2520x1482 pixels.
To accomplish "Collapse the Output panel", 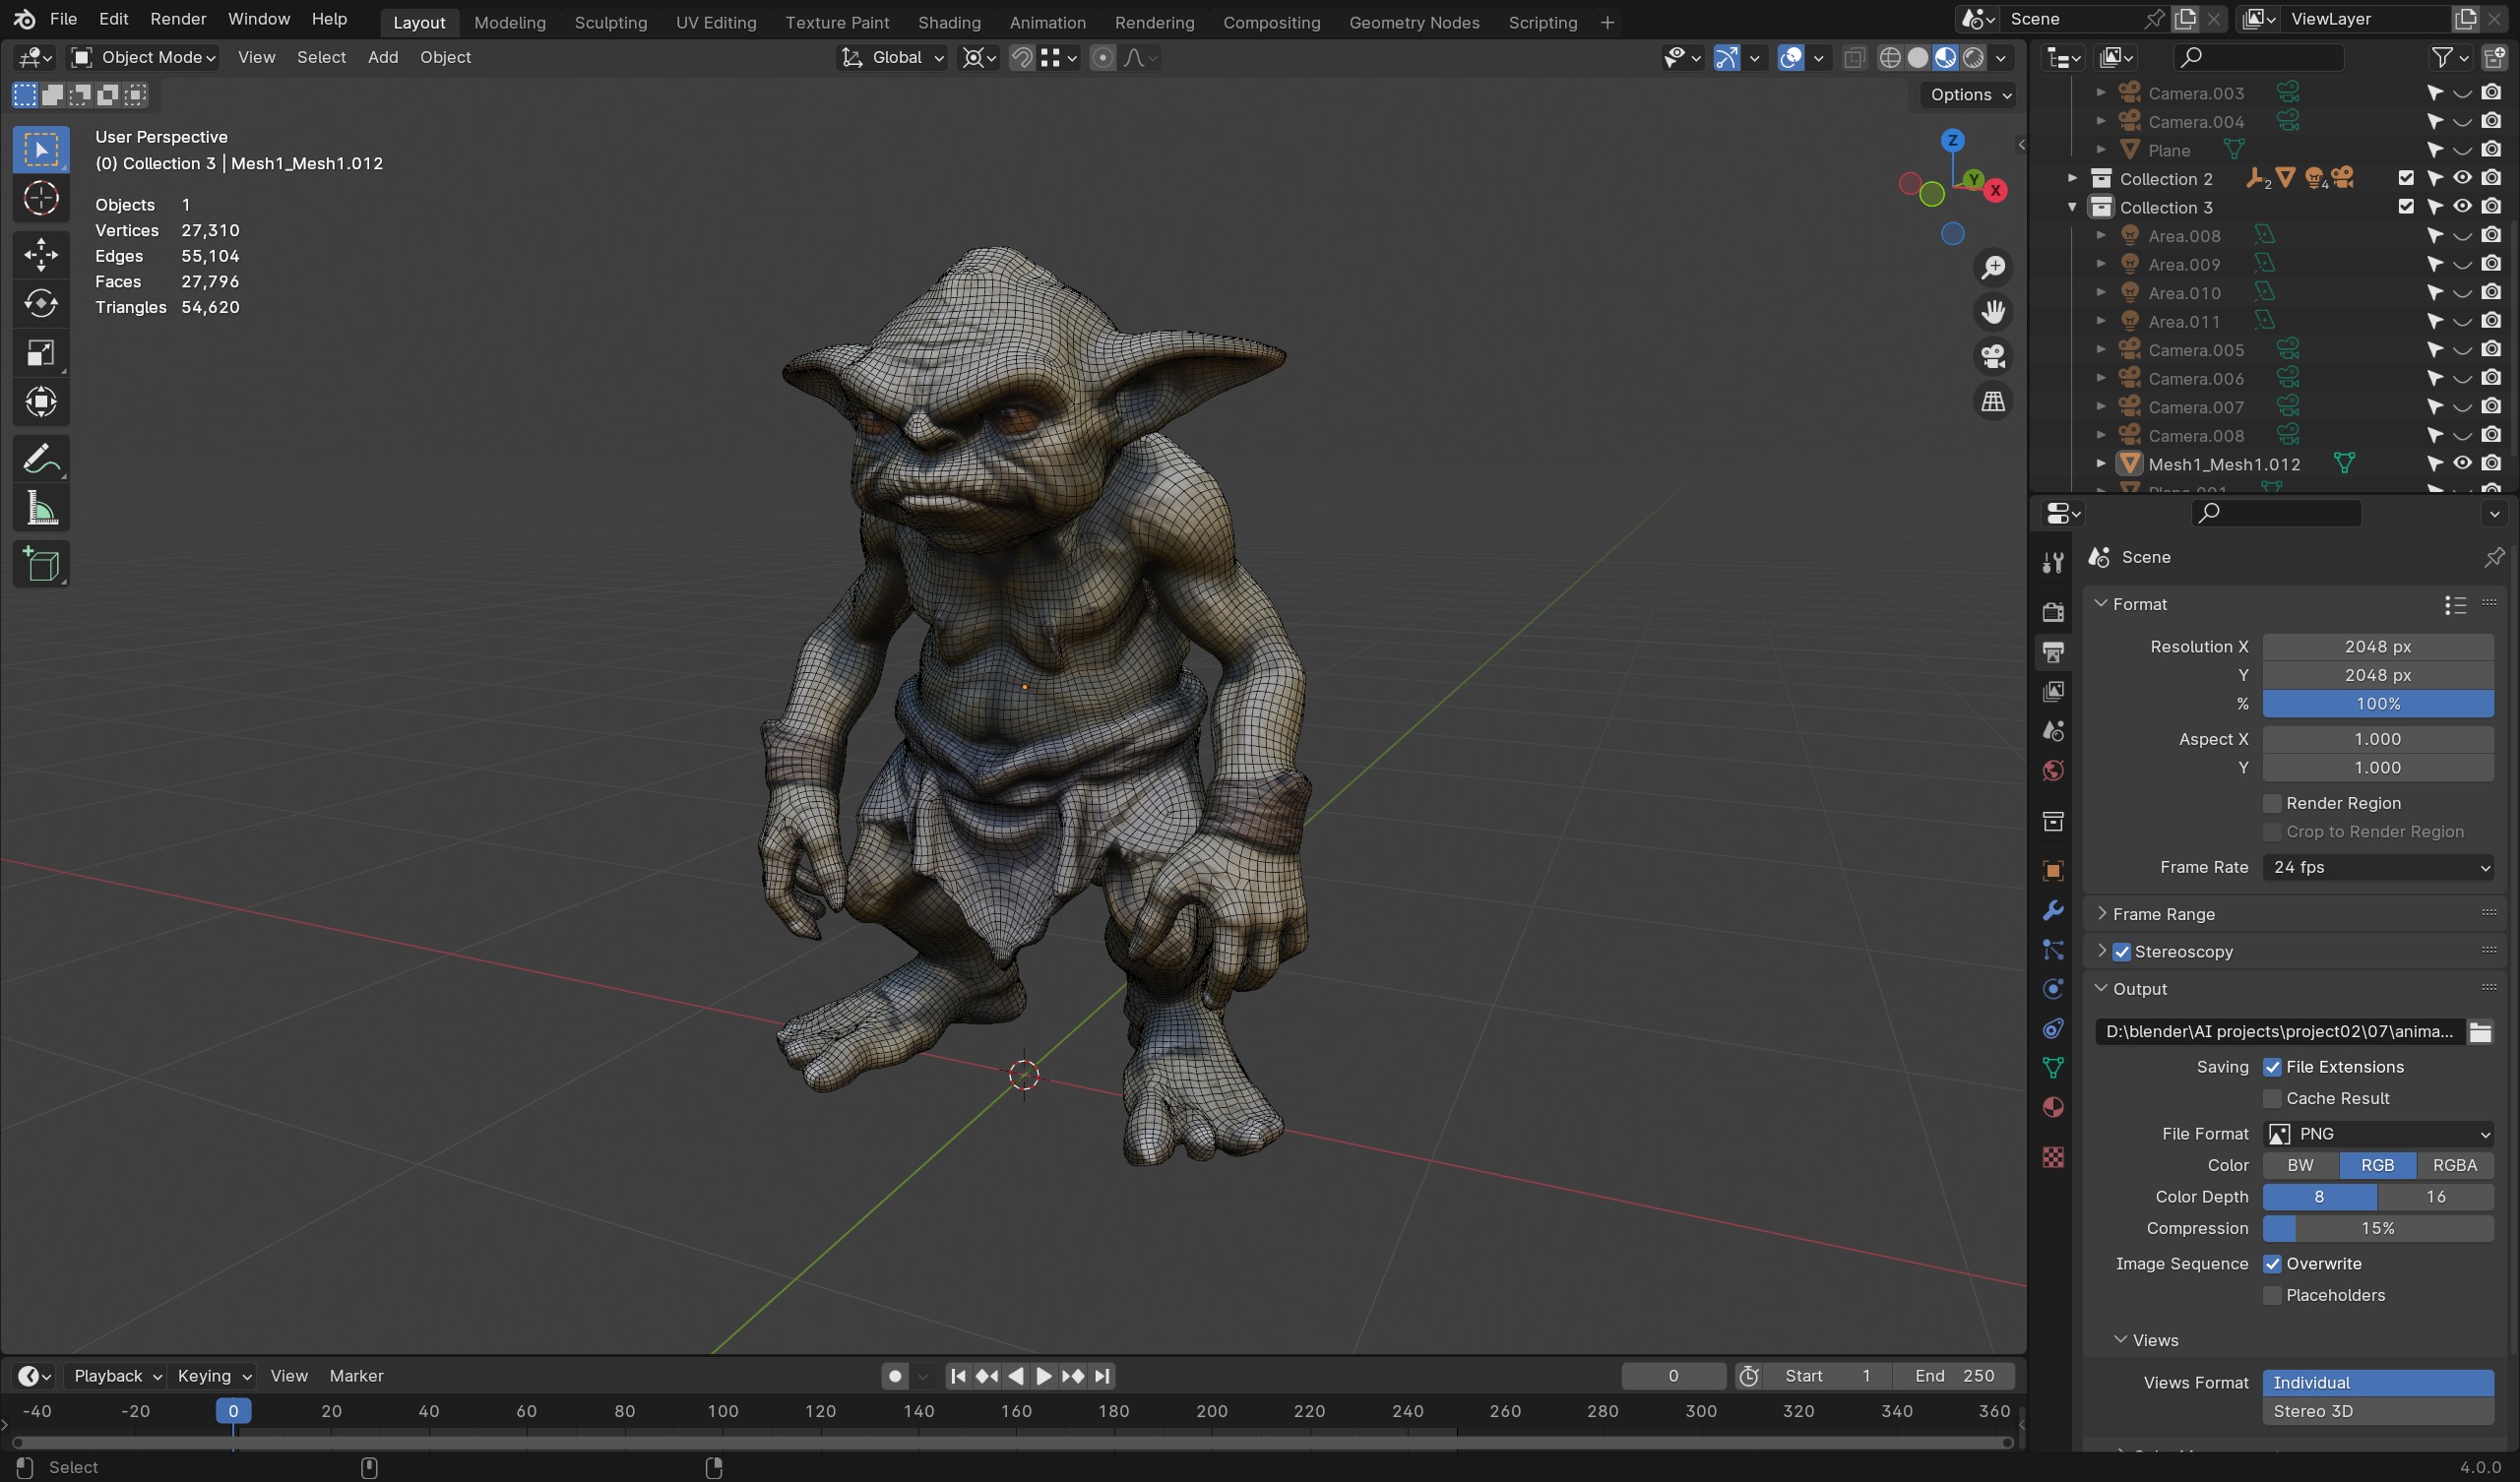I will pos(2101,988).
